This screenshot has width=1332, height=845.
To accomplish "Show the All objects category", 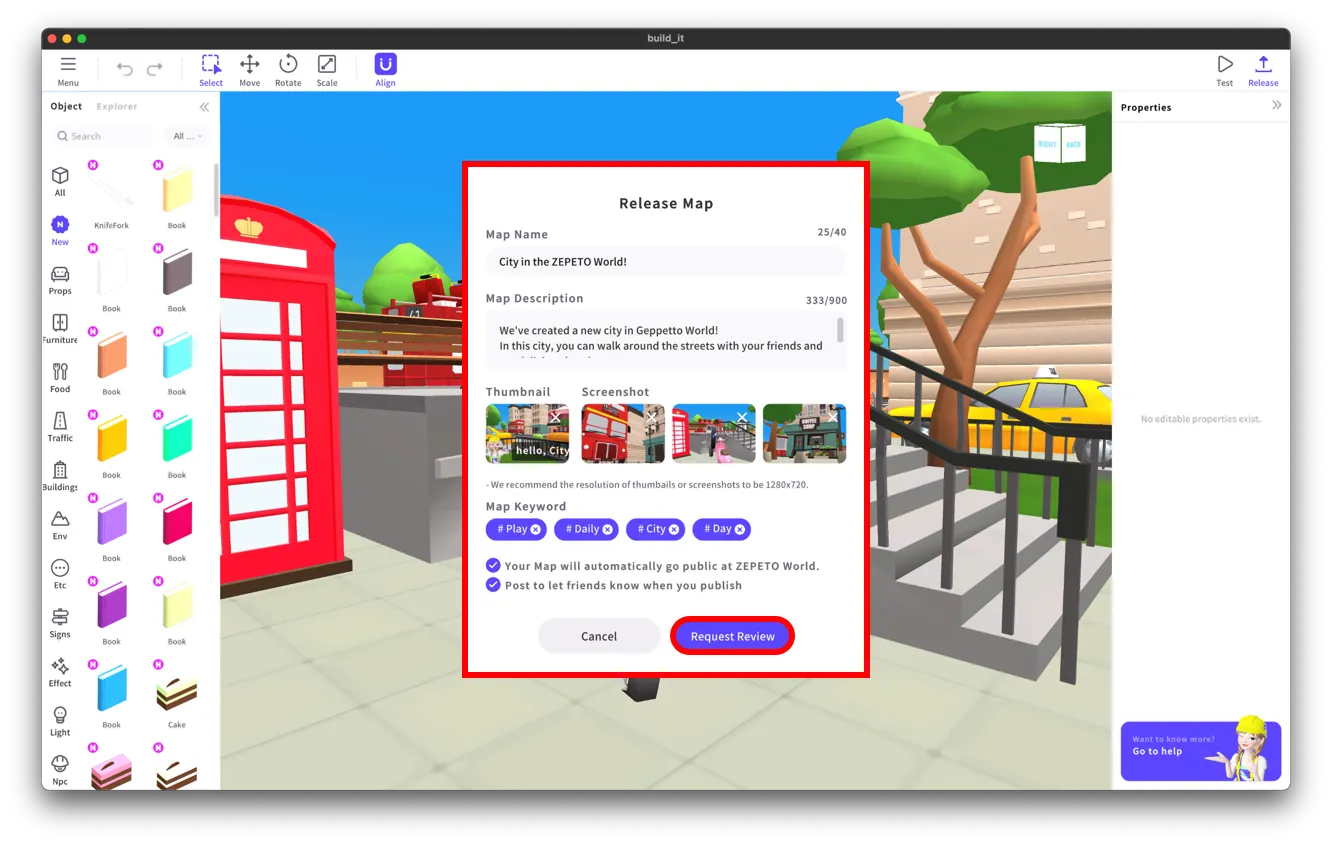I will point(60,181).
